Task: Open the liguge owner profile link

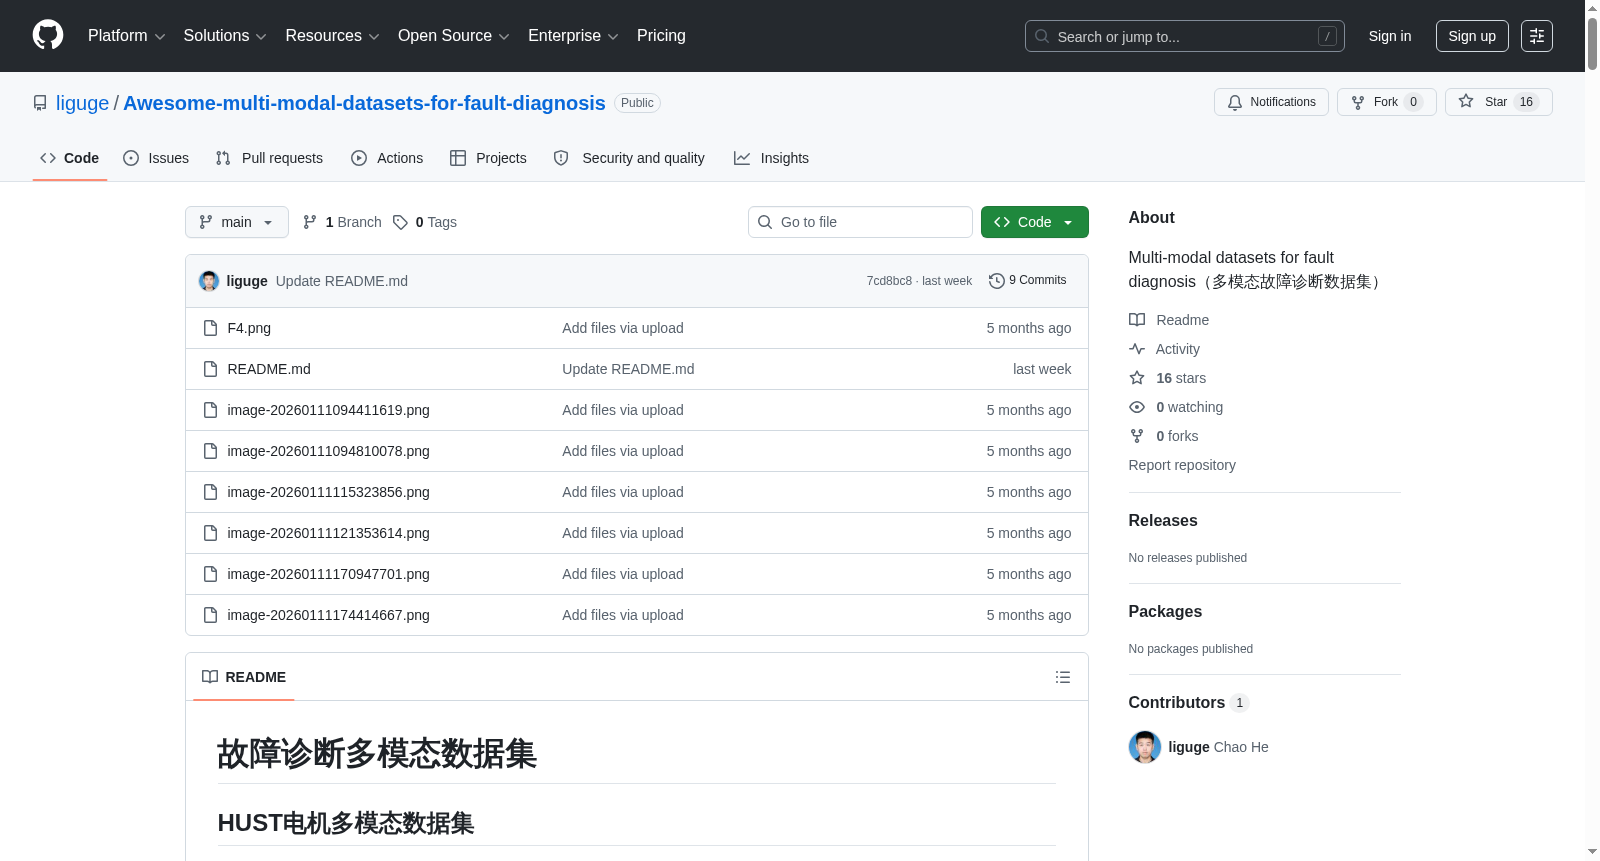Action: tap(82, 103)
